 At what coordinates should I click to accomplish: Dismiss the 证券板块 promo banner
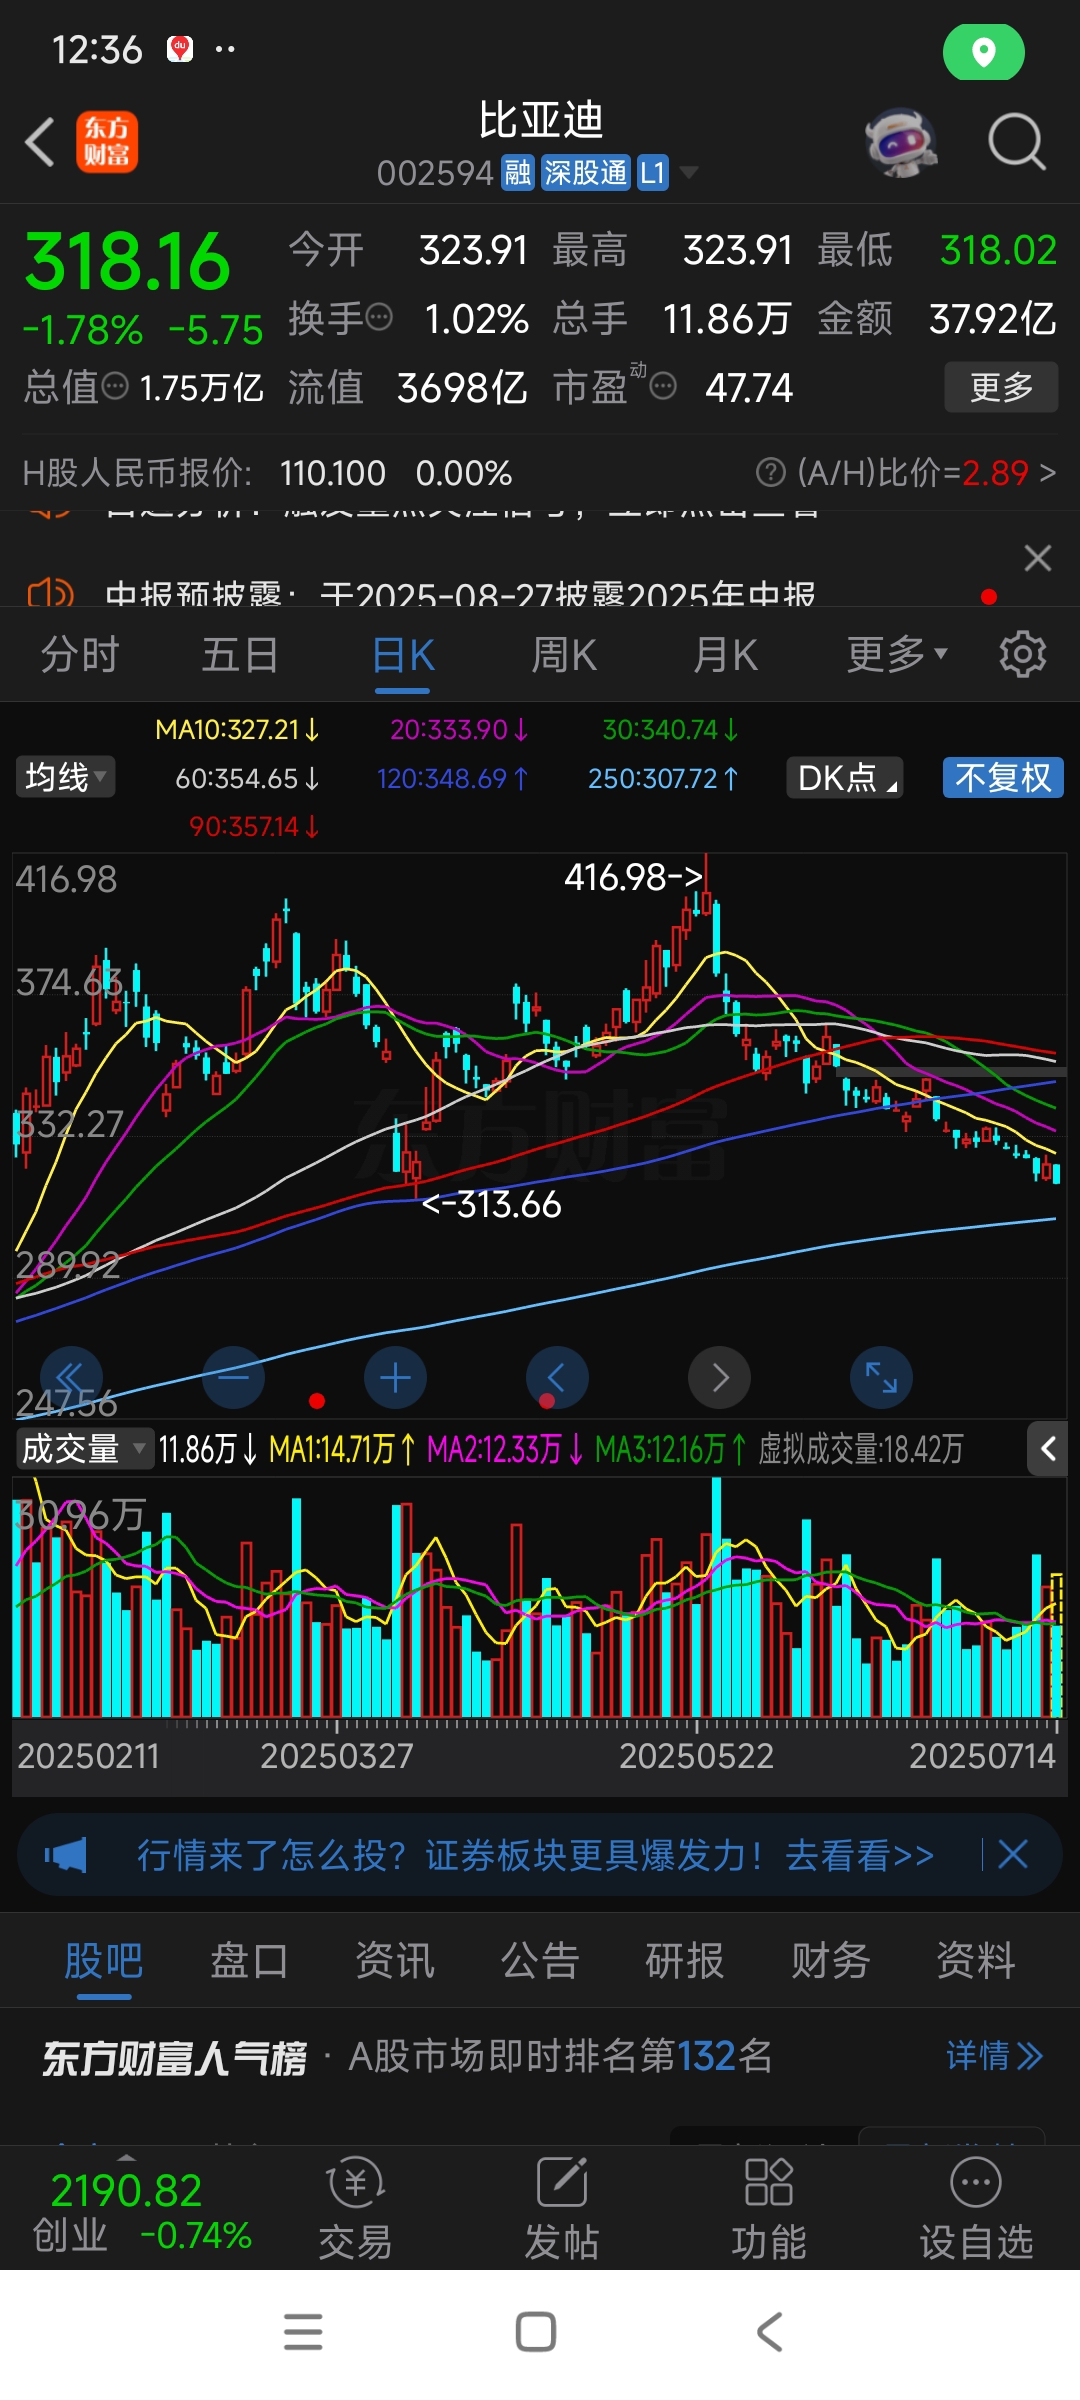[x=1013, y=1855]
